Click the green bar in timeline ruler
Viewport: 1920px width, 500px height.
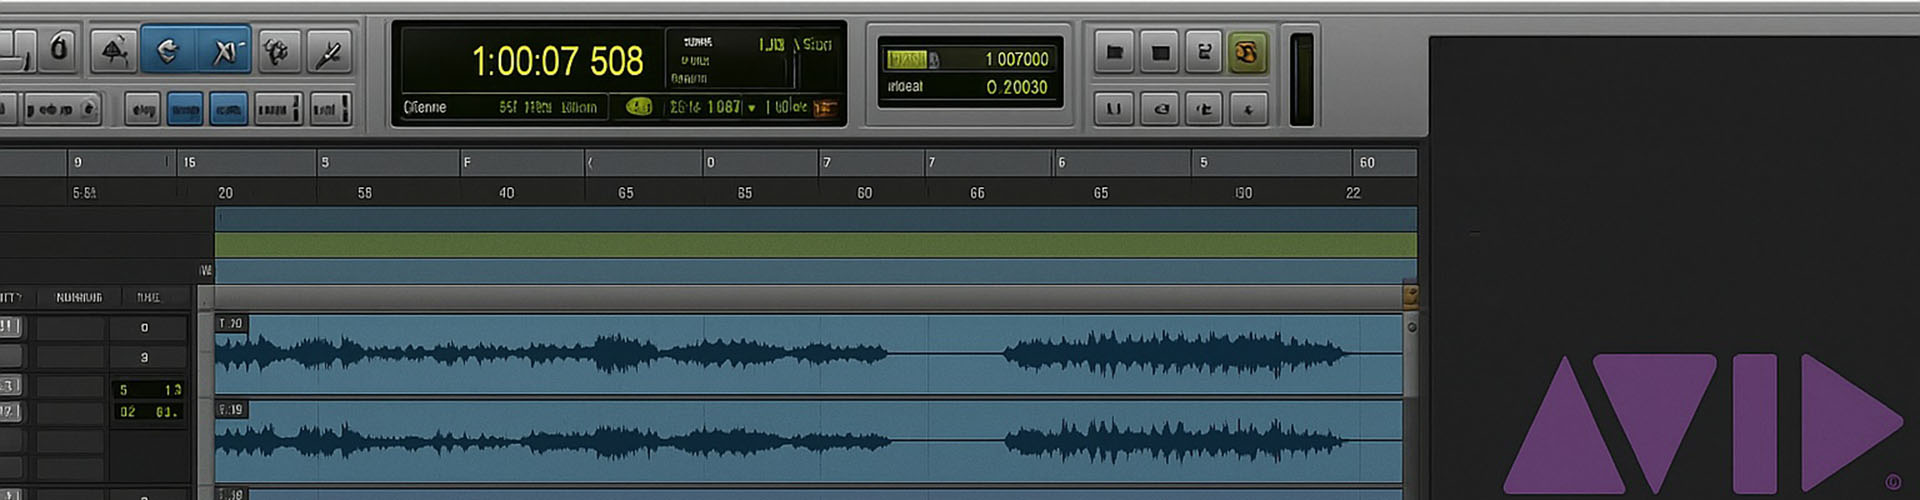point(815,245)
